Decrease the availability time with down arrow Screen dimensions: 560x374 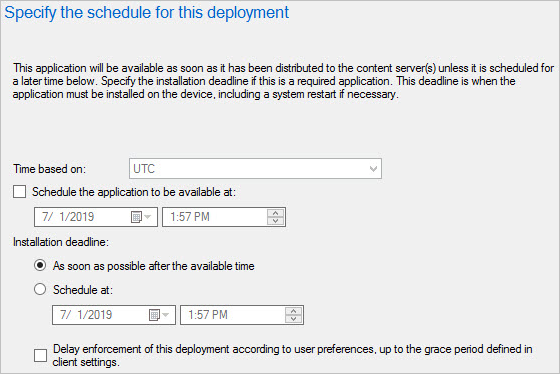(x=275, y=221)
